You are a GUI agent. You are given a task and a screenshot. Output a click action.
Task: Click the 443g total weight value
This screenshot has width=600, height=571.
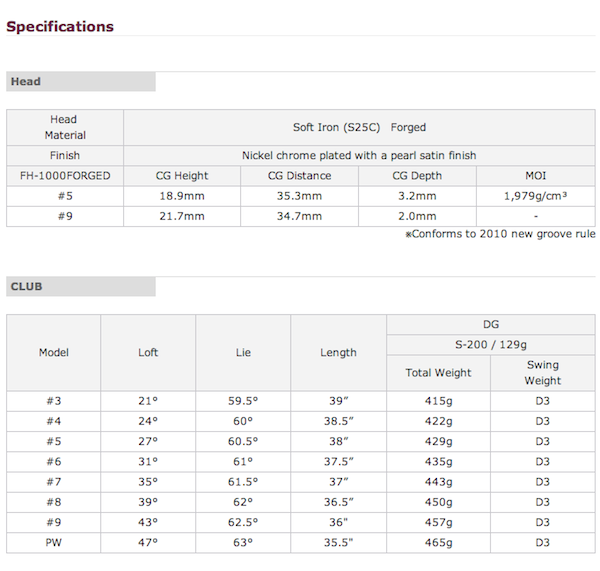click(439, 482)
